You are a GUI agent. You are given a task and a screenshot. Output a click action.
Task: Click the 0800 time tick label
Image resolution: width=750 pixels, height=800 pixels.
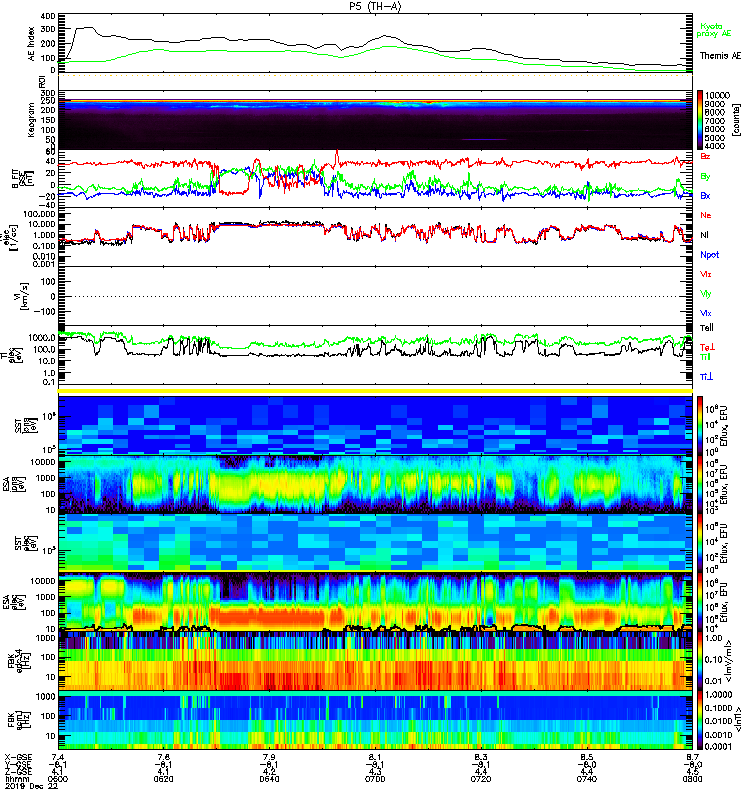692,779
